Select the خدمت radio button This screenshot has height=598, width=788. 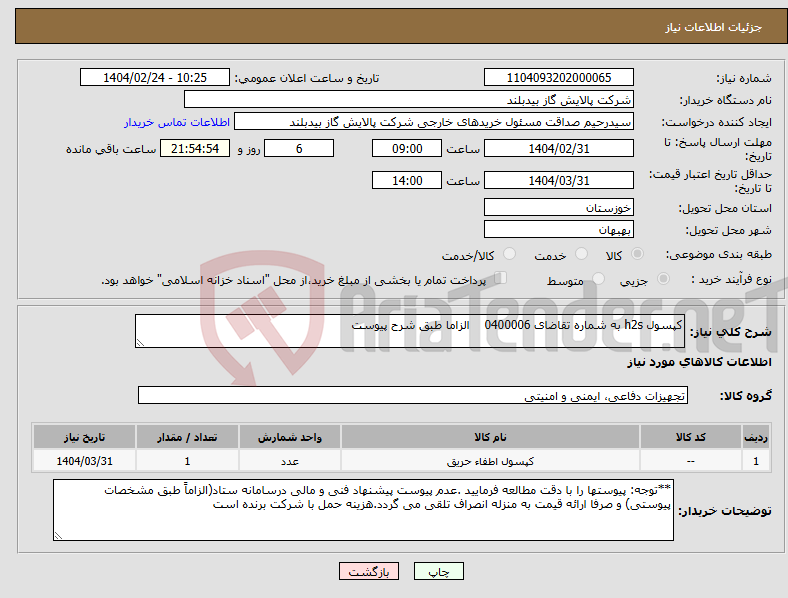tap(581, 254)
